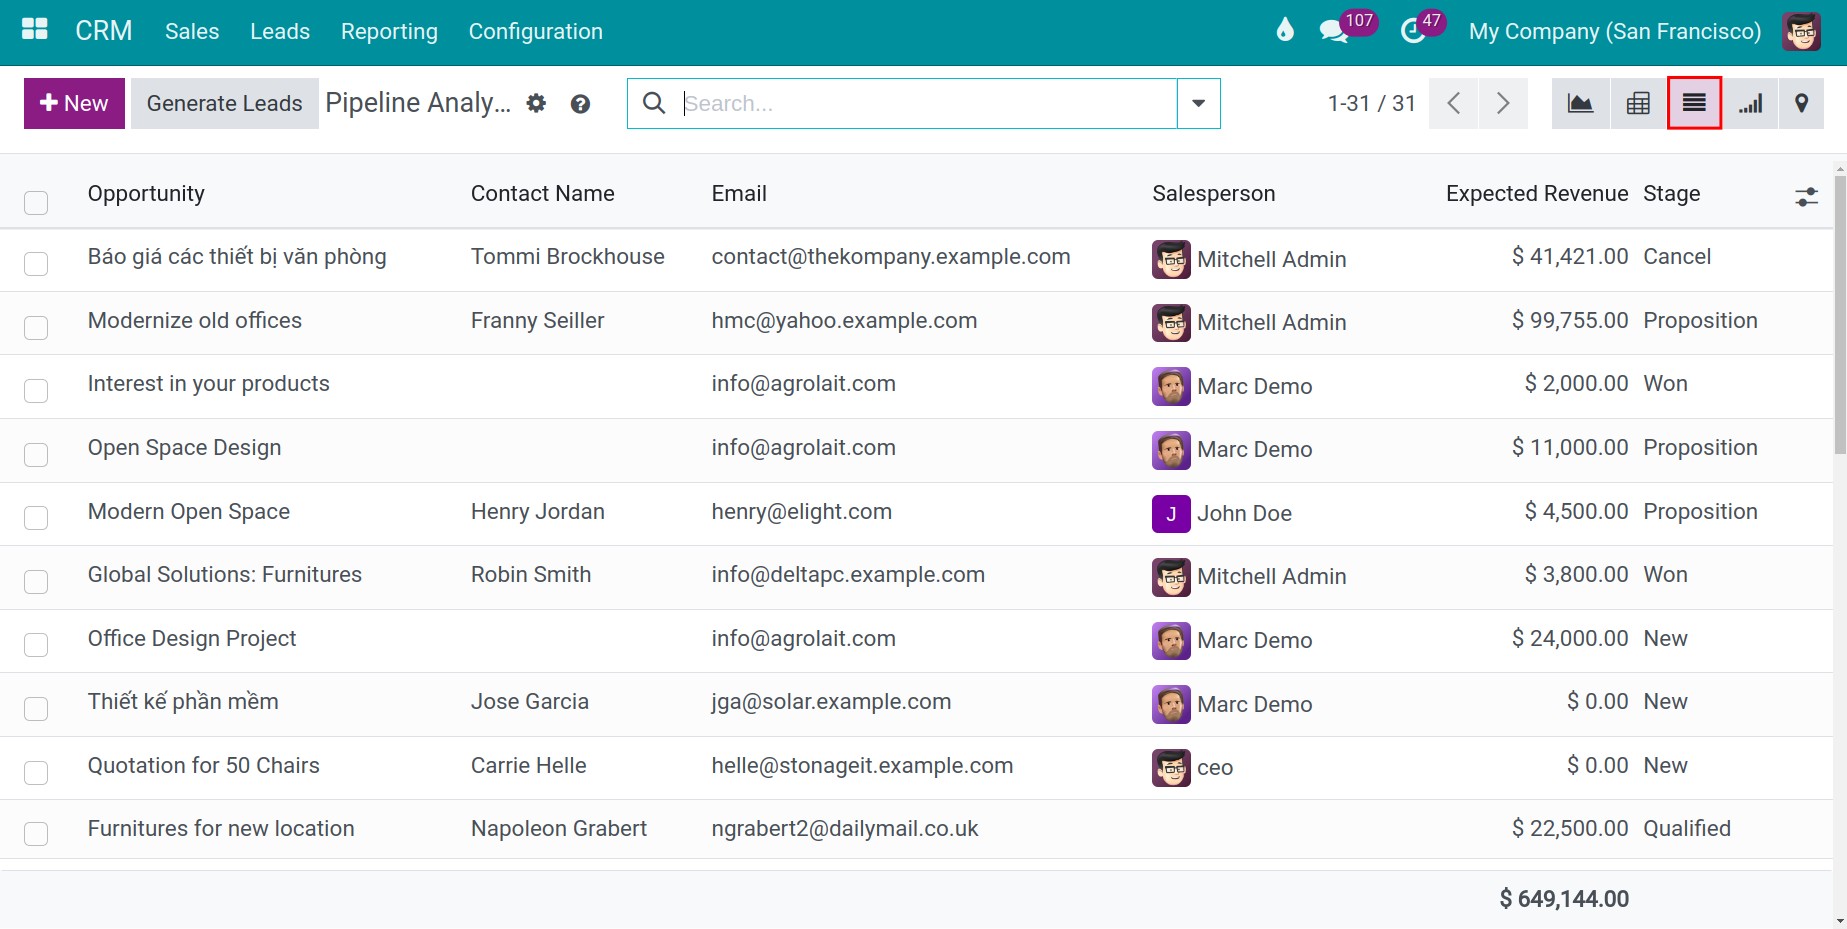This screenshot has width=1847, height=929.
Task: Click Mitchell Admin avatar on Global Solutions row
Action: (1171, 576)
